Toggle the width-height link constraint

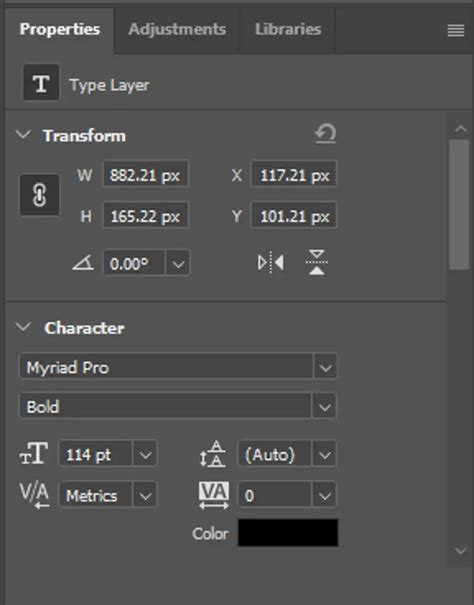[40, 195]
